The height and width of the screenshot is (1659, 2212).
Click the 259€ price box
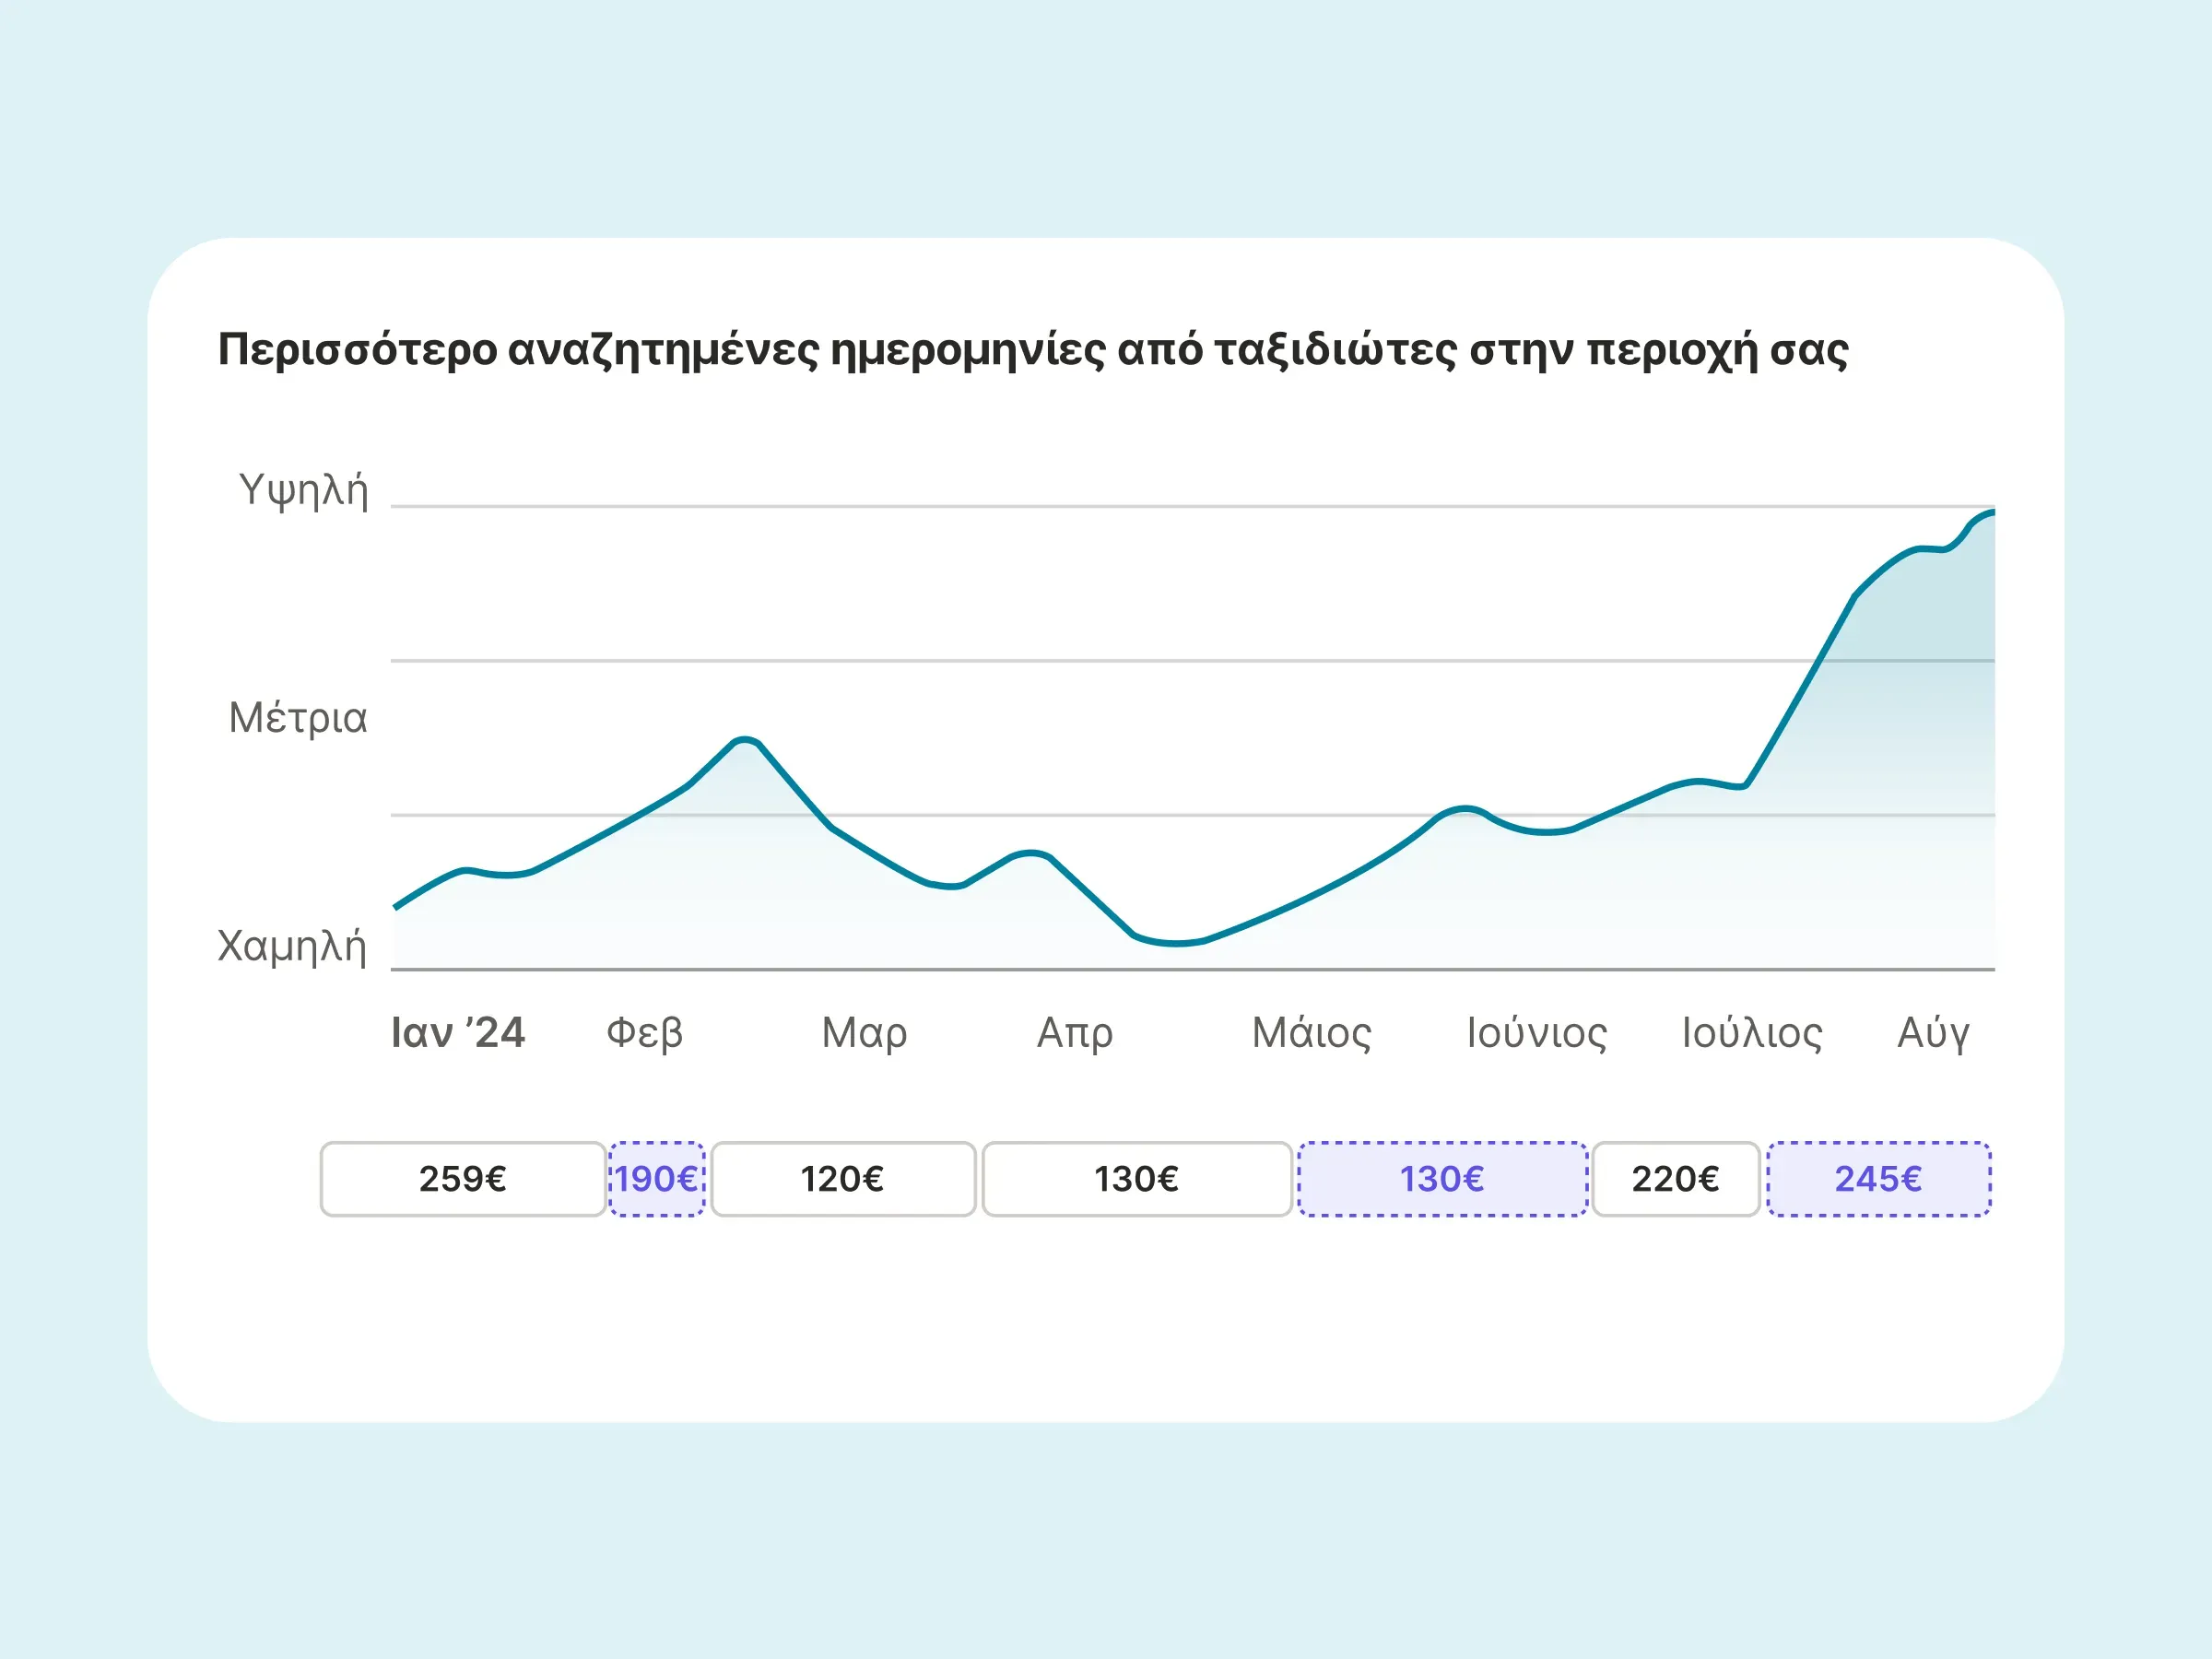[462, 1179]
